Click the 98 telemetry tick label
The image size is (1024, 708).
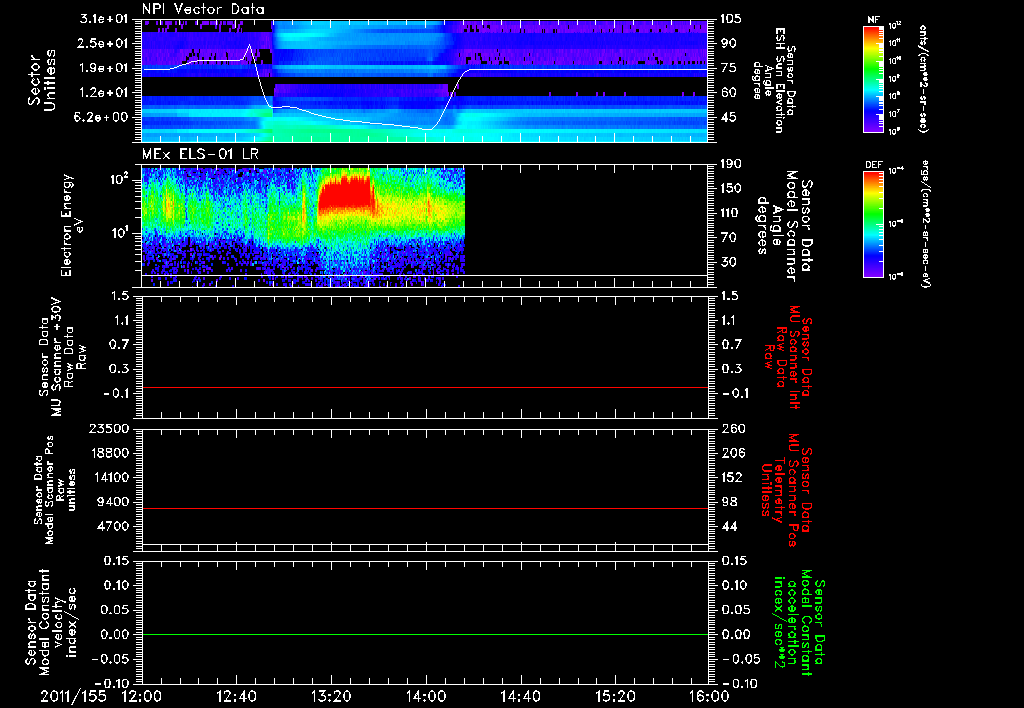pos(729,502)
